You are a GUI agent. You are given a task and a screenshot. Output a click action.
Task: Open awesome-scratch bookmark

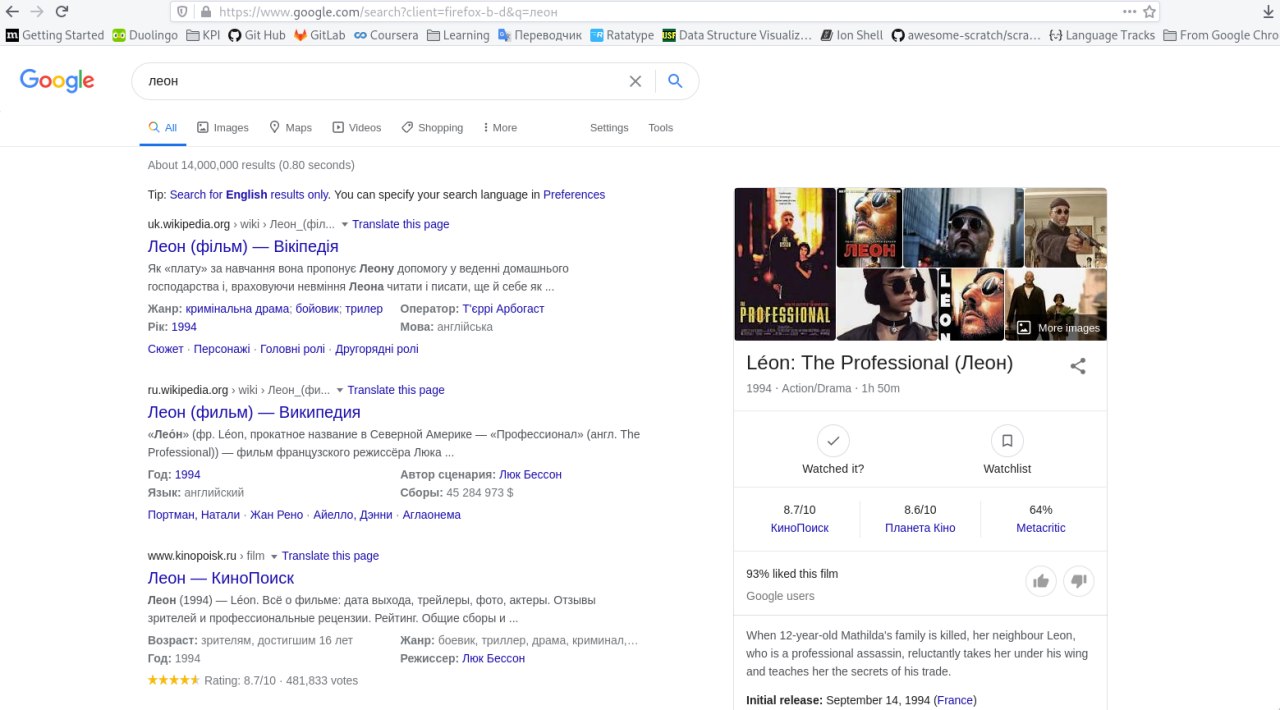(x=966, y=35)
